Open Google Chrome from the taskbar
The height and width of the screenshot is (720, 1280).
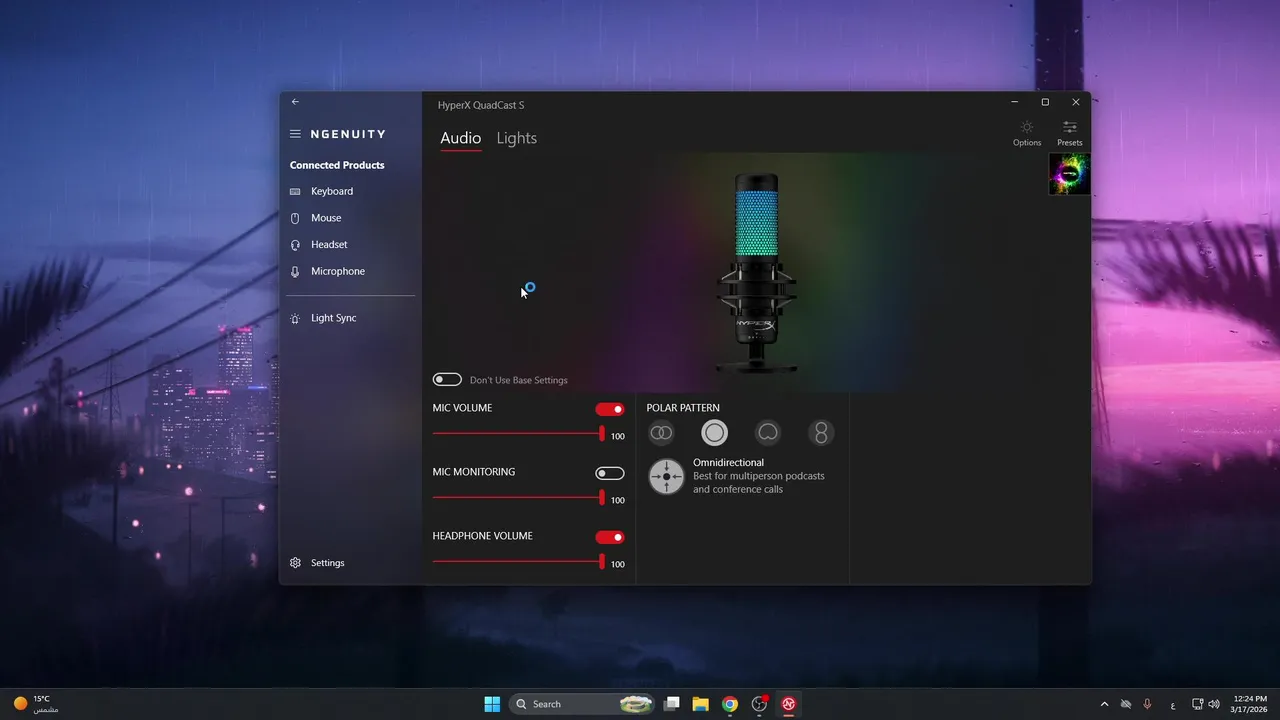click(x=730, y=704)
